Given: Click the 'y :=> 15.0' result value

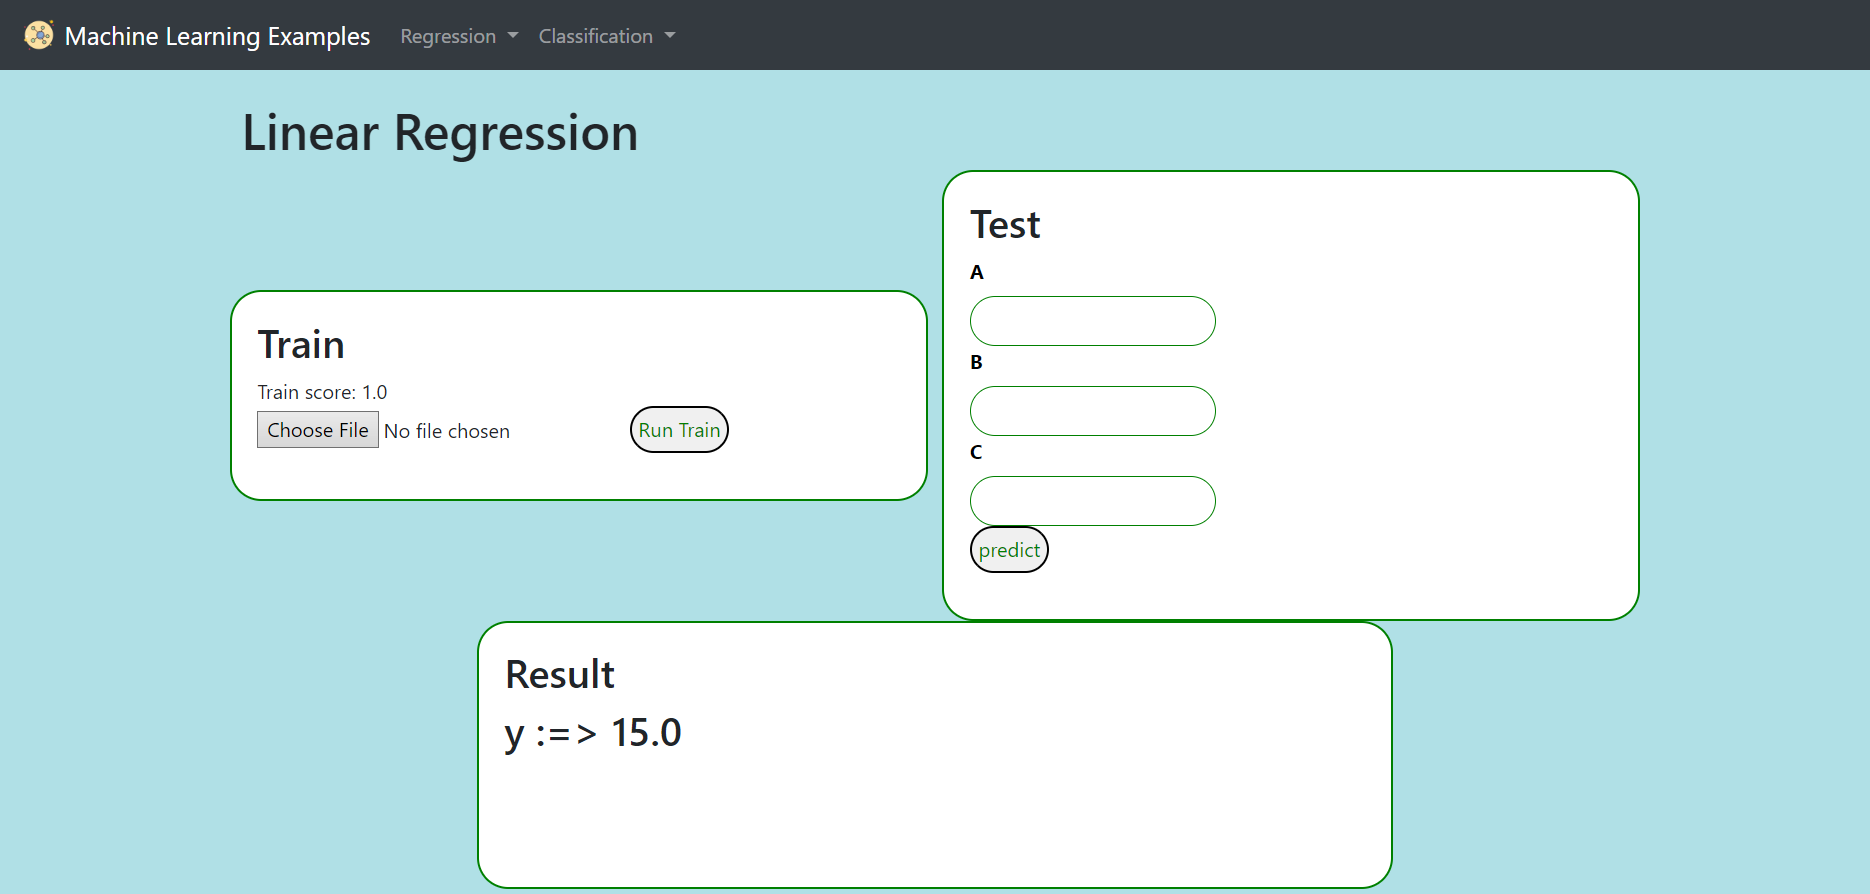Looking at the screenshot, I should pos(593,733).
